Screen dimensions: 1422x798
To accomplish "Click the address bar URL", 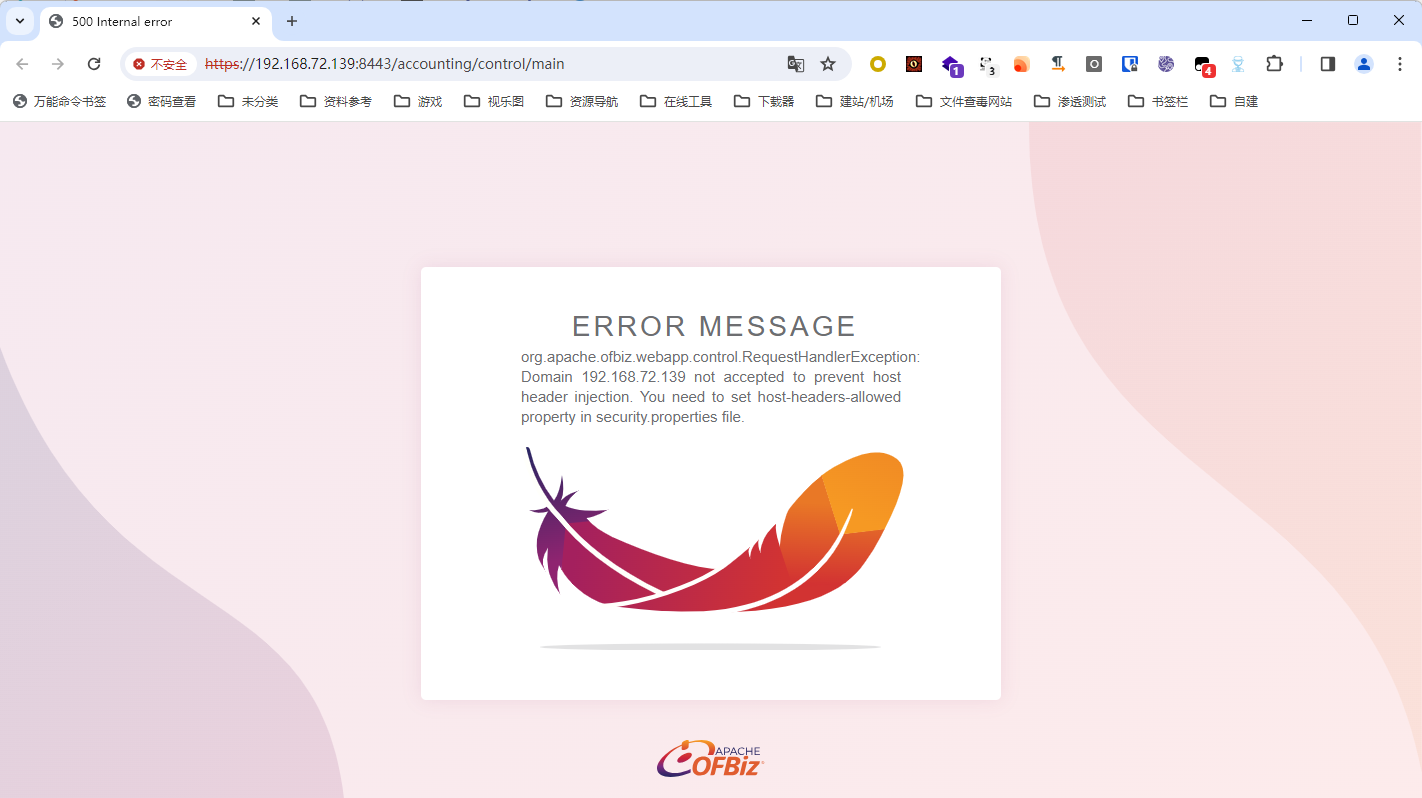I will click(x=384, y=64).
